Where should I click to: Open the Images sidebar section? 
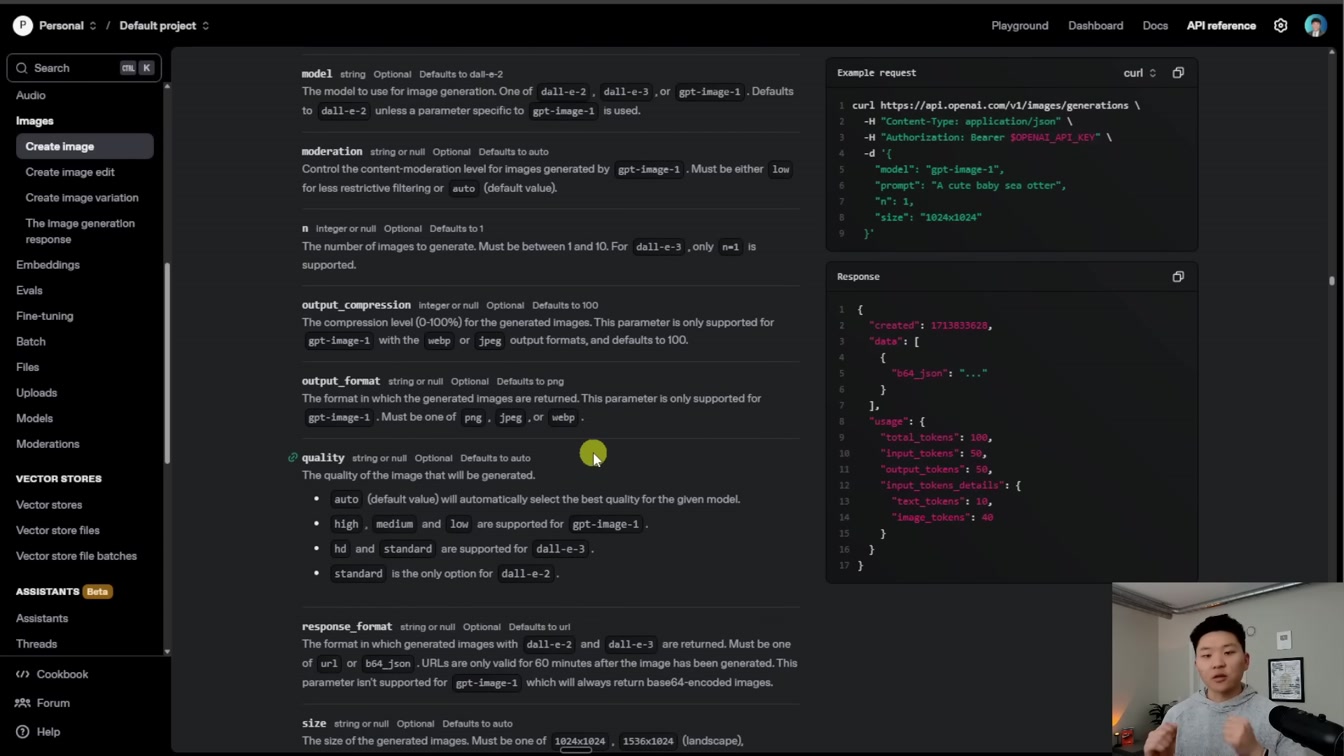[35, 121]
